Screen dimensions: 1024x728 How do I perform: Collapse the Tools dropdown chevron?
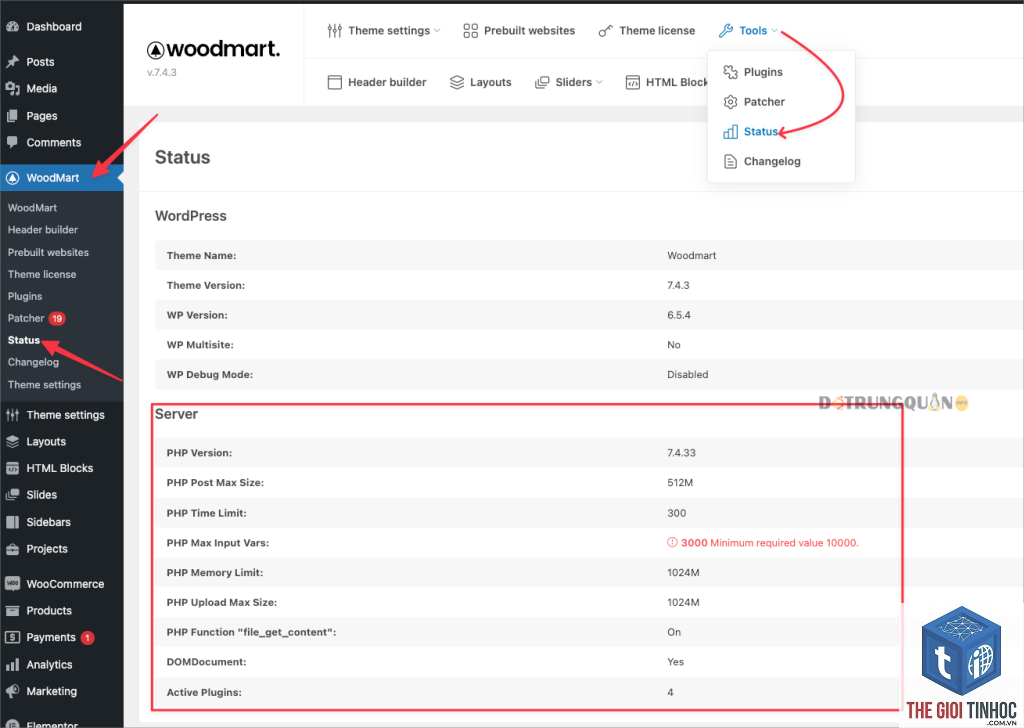tap(774, 31)
